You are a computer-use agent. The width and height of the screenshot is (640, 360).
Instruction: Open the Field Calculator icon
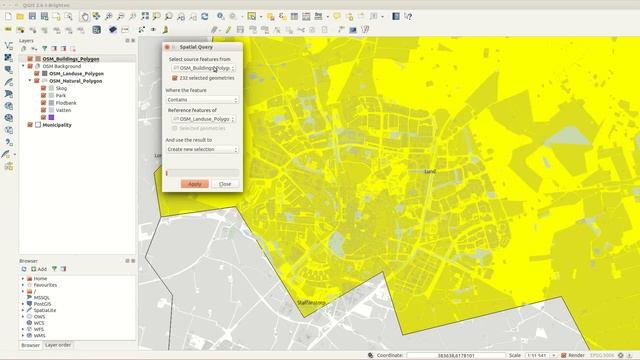click(x=306, y=16)
